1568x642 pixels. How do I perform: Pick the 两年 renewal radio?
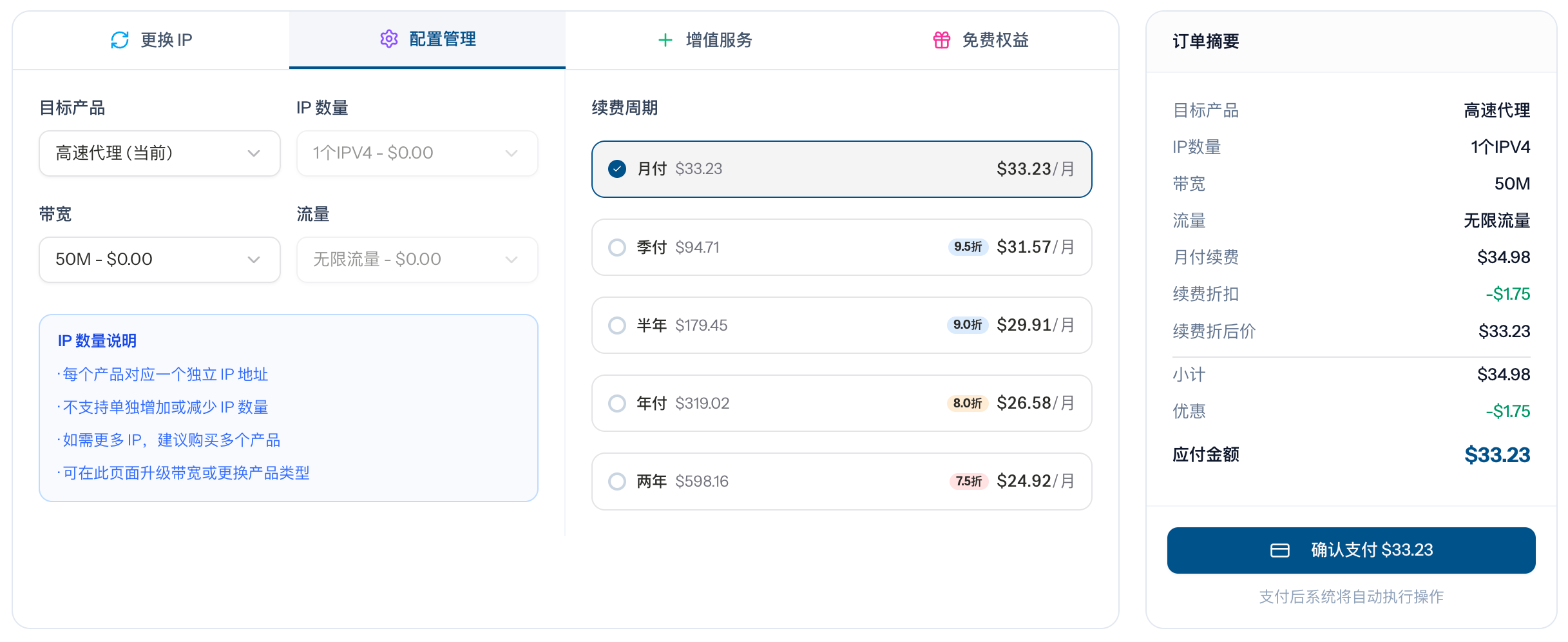coord(617,481)
